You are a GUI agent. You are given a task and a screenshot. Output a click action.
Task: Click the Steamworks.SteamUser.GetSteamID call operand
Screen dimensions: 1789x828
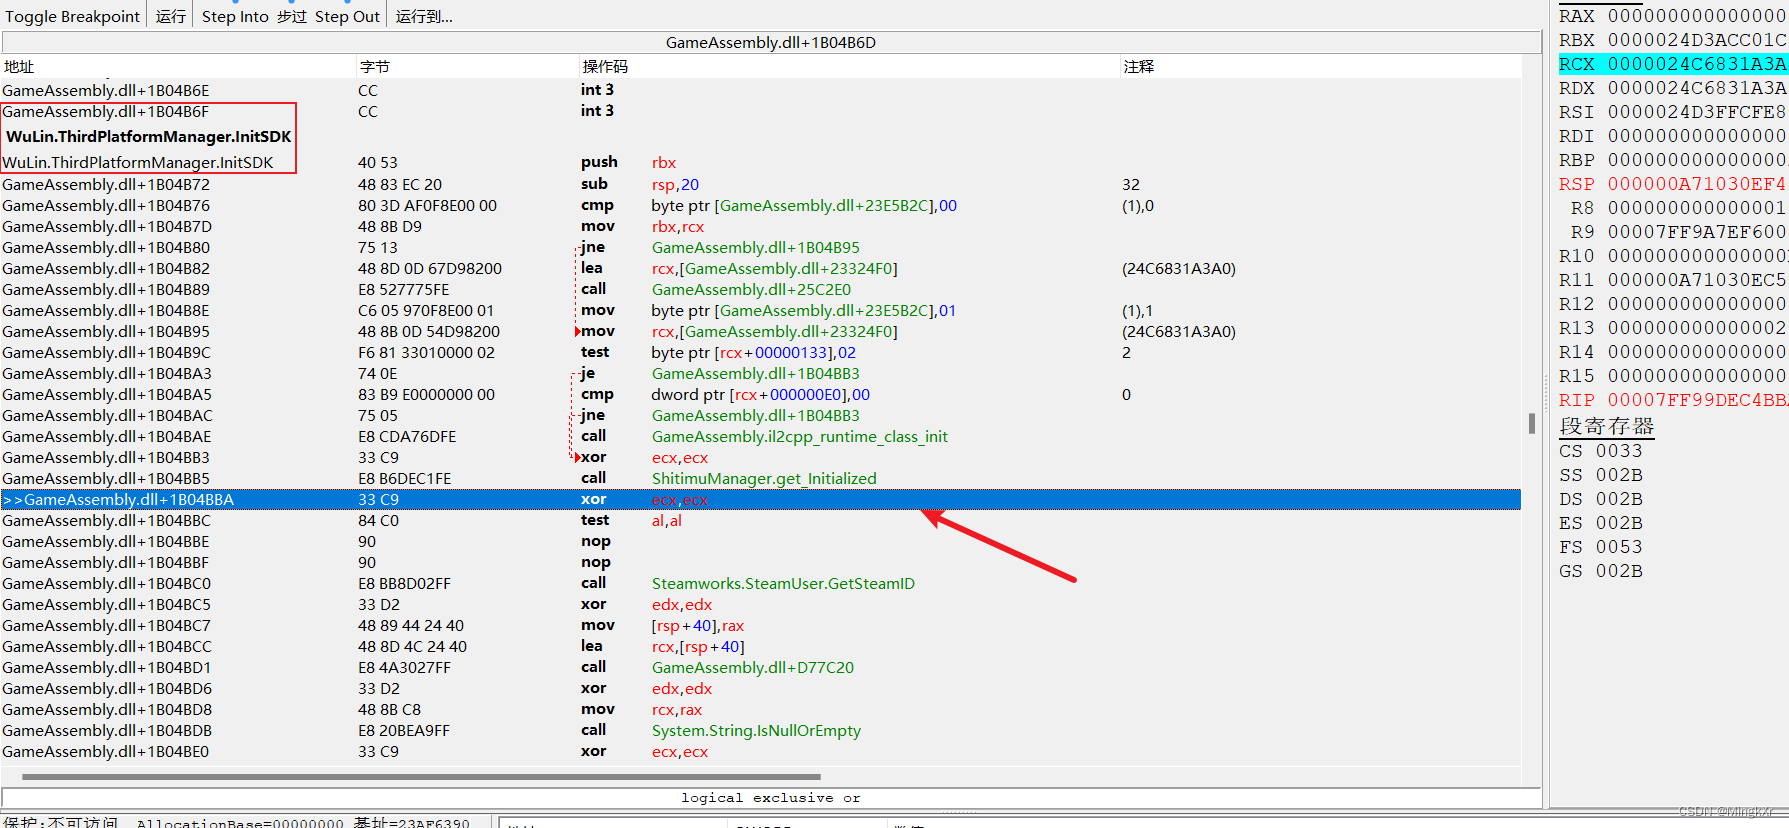[x=783, y=583]
